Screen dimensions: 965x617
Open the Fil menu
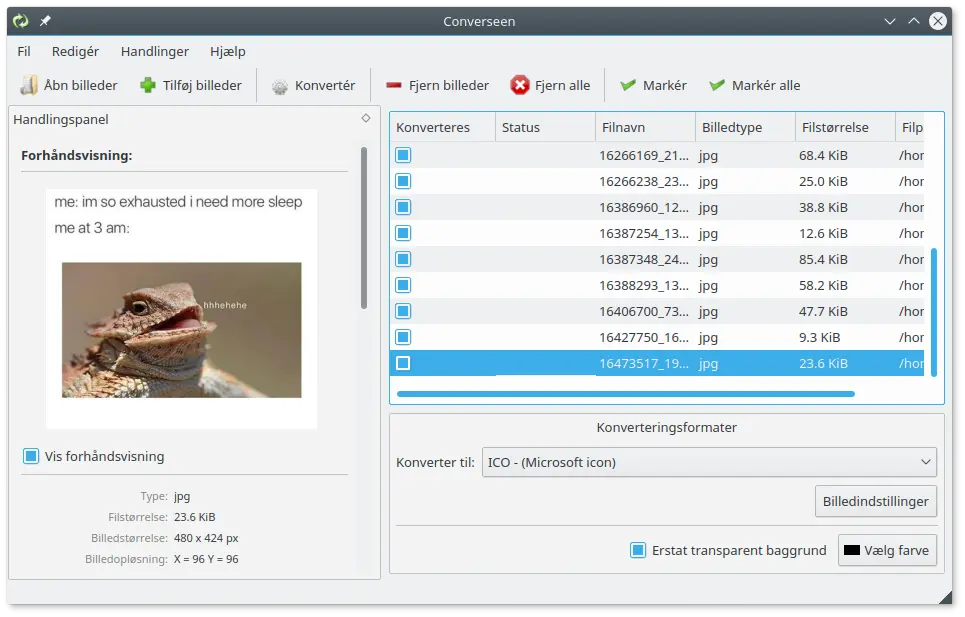pos(24,52)
